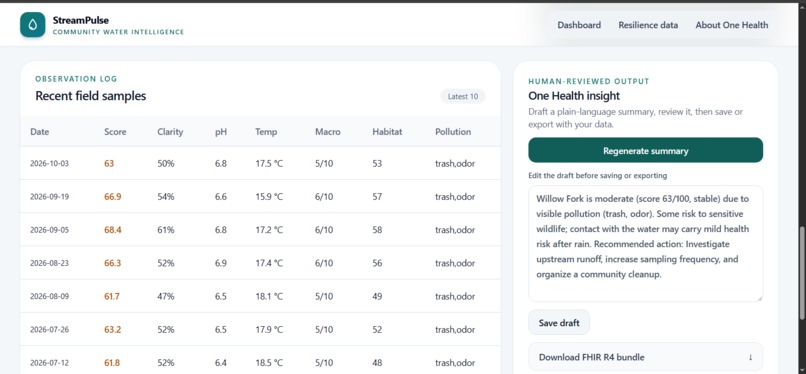Open the About One Health nav item
The width and height of the screenshot is (806, 374).
click(731, 25)
